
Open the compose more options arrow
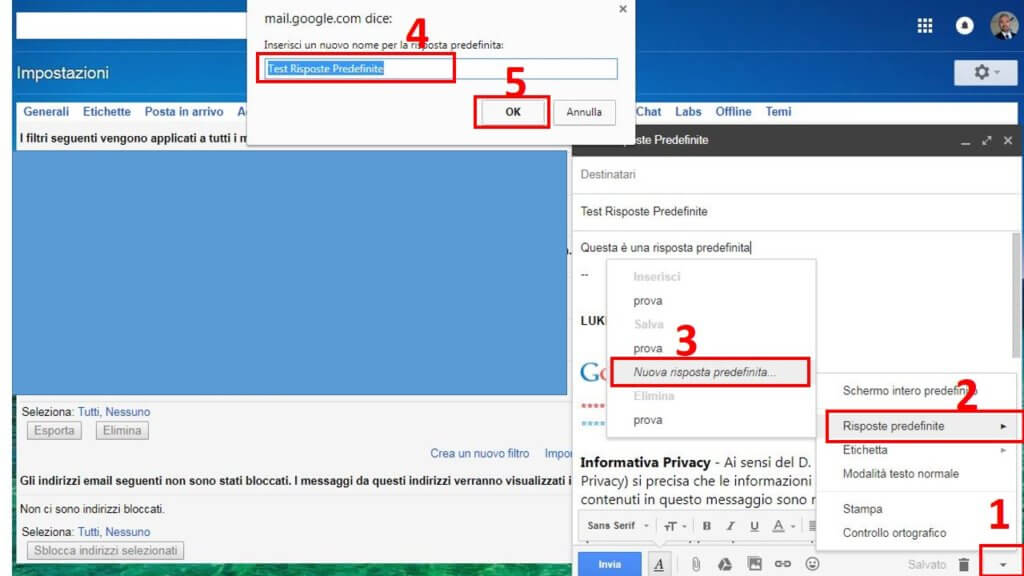(1002, 564)
